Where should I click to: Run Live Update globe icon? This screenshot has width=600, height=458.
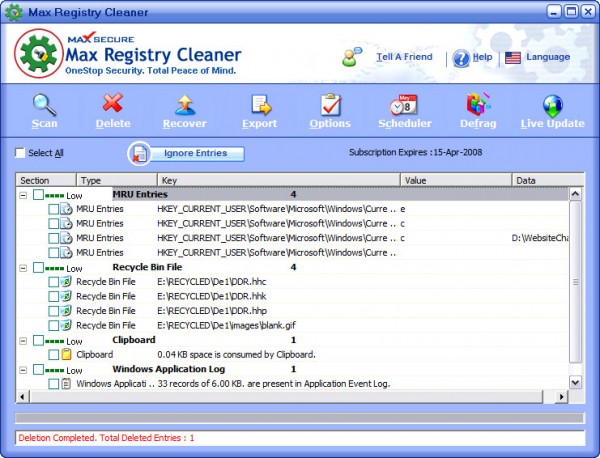click(x=551, y=105)
